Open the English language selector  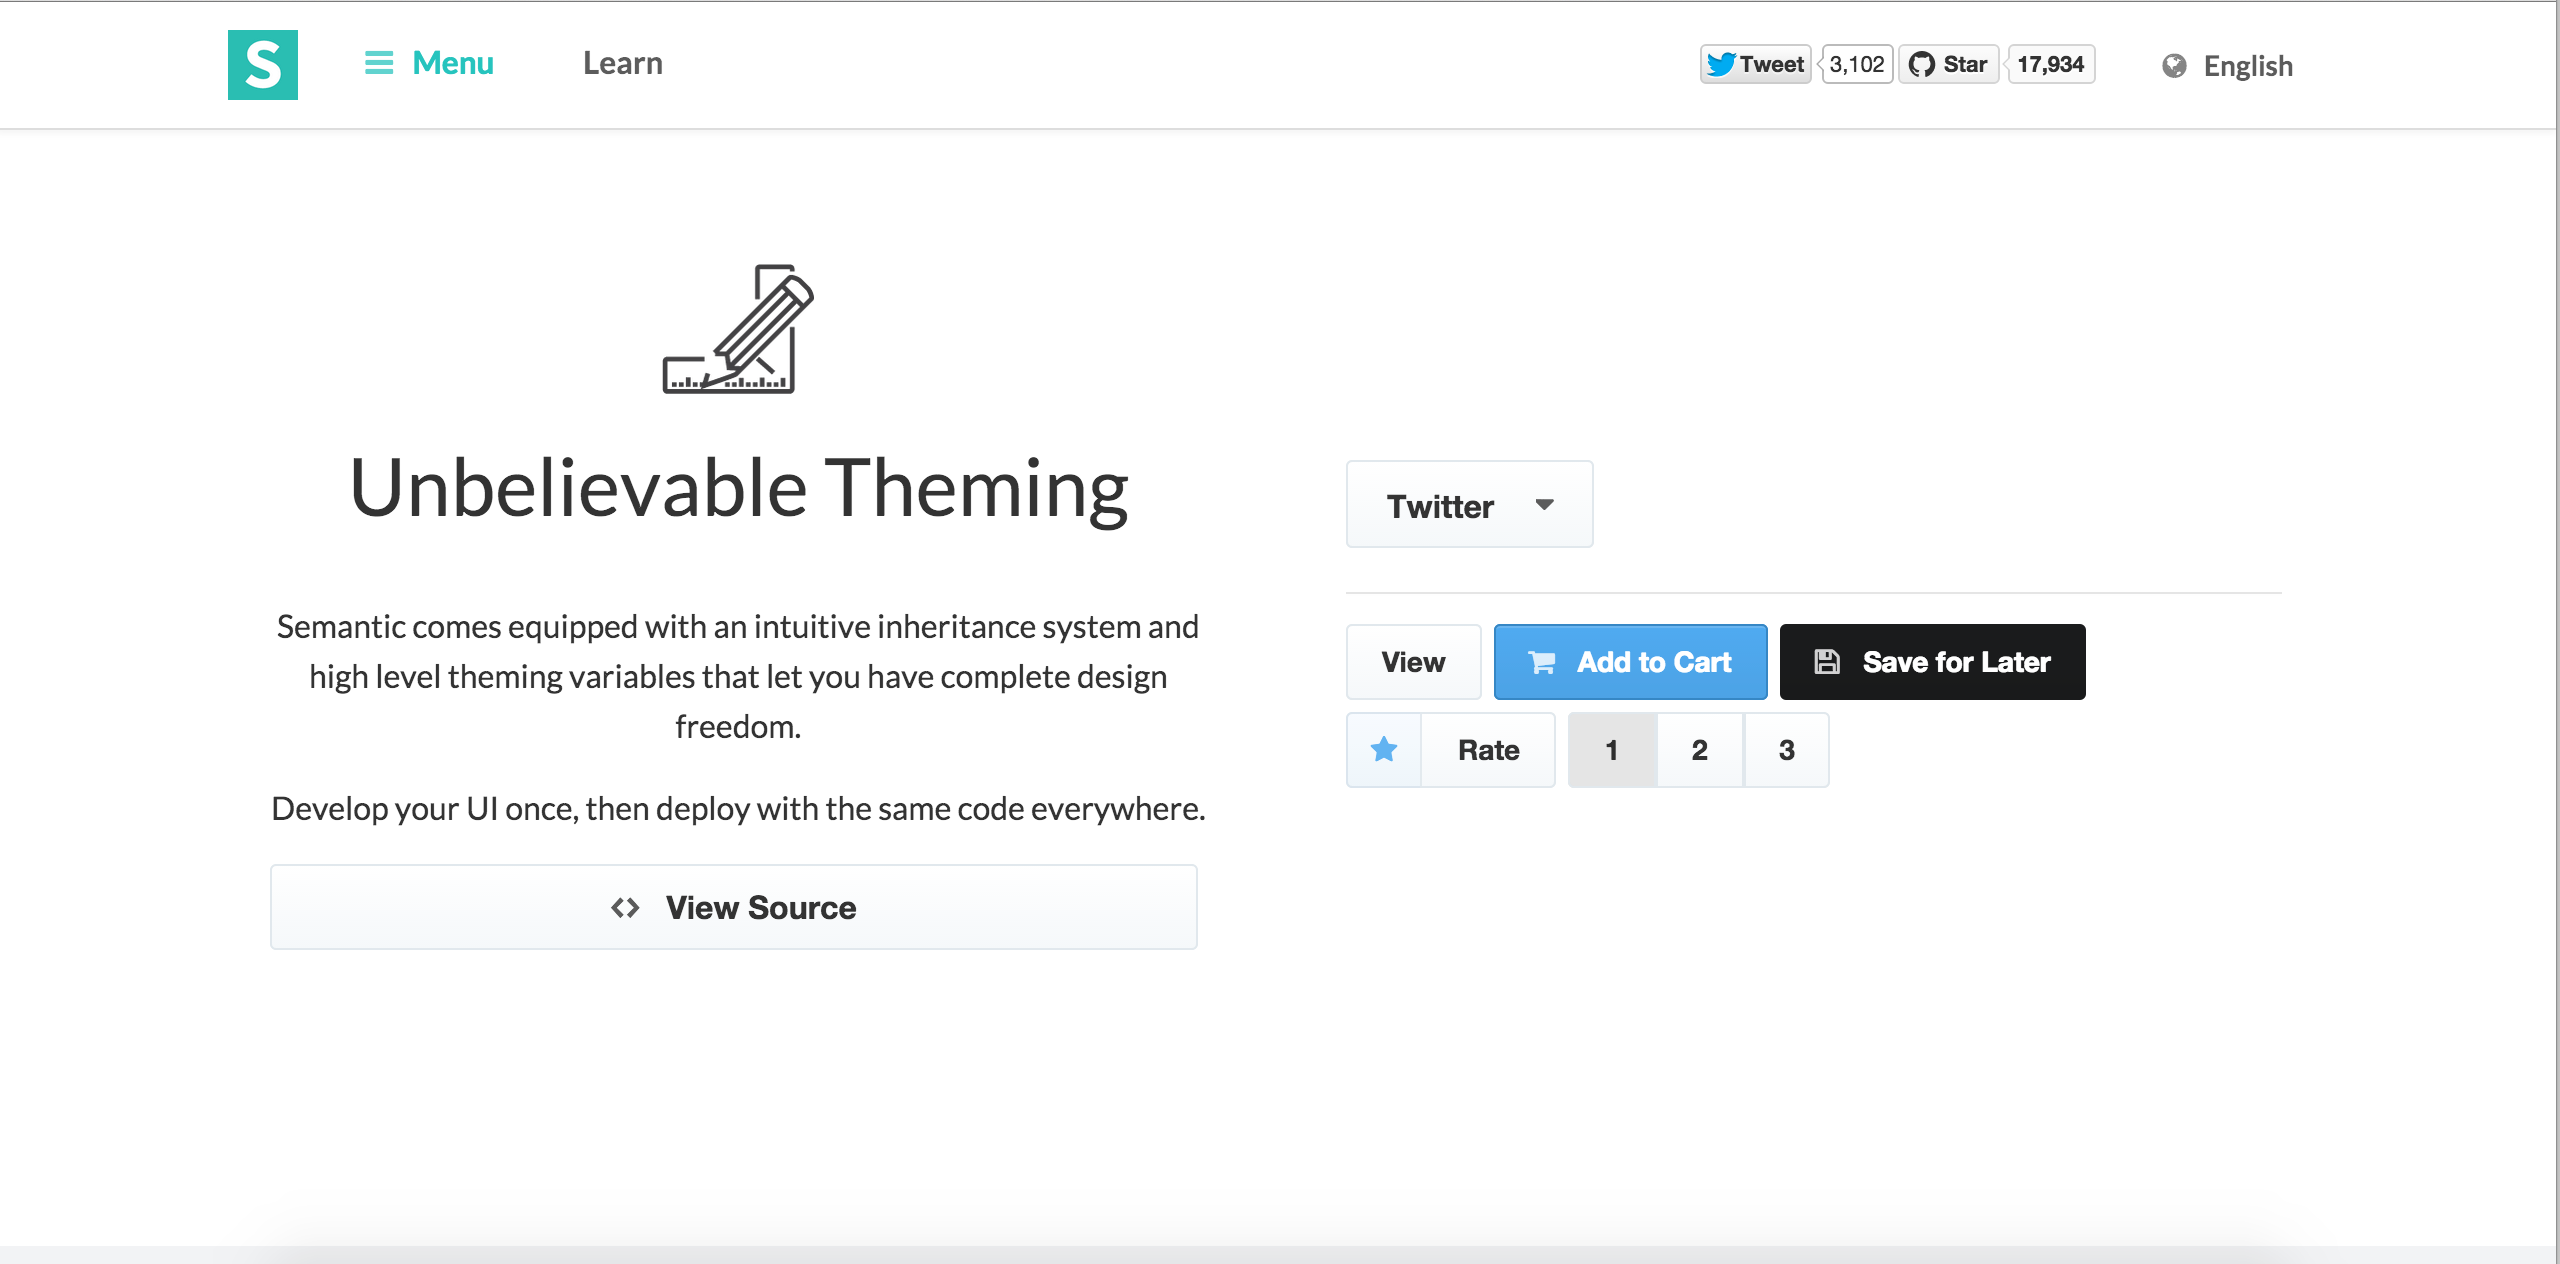click(x=2227, y=66)
